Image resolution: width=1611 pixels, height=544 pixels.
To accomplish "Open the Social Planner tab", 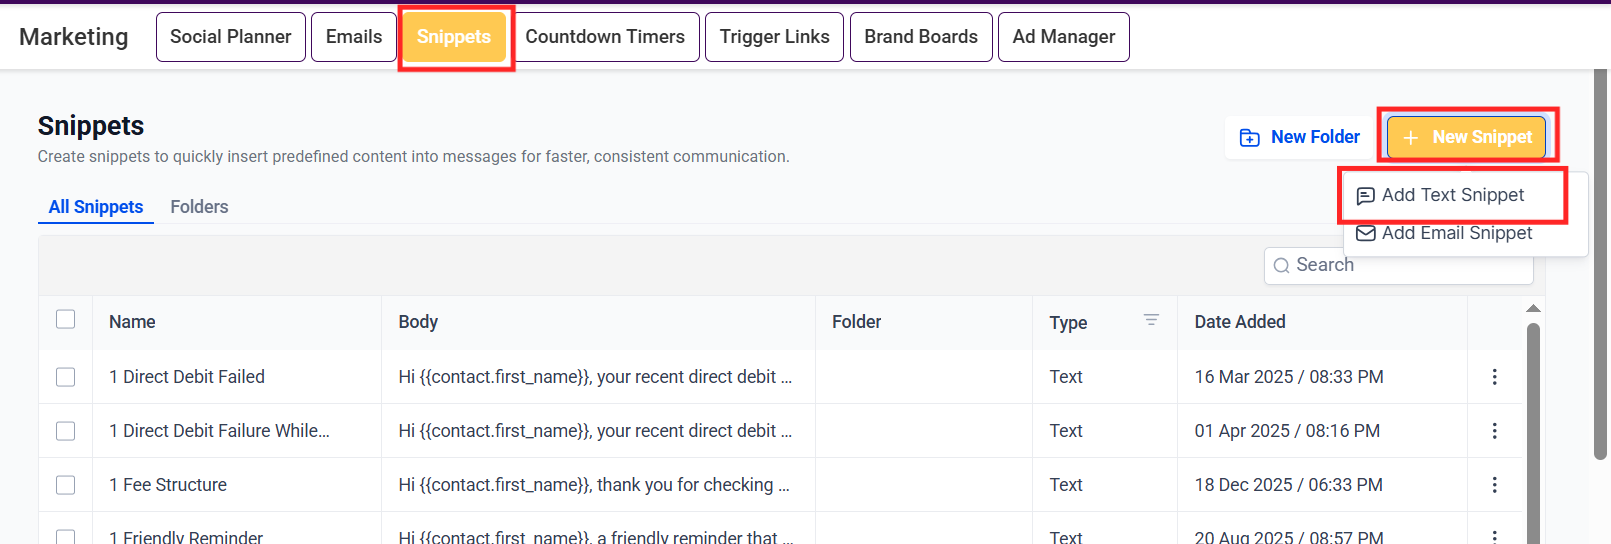I will 231,37.
